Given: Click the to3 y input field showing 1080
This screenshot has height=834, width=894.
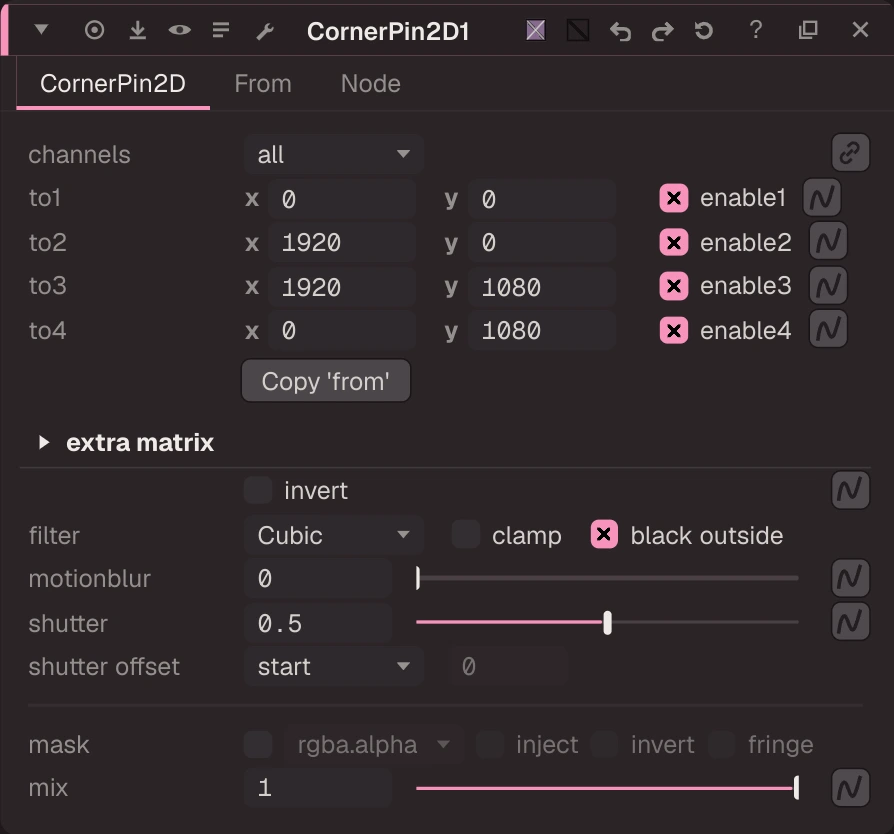Looking at the screenshot, I should 542,287.
